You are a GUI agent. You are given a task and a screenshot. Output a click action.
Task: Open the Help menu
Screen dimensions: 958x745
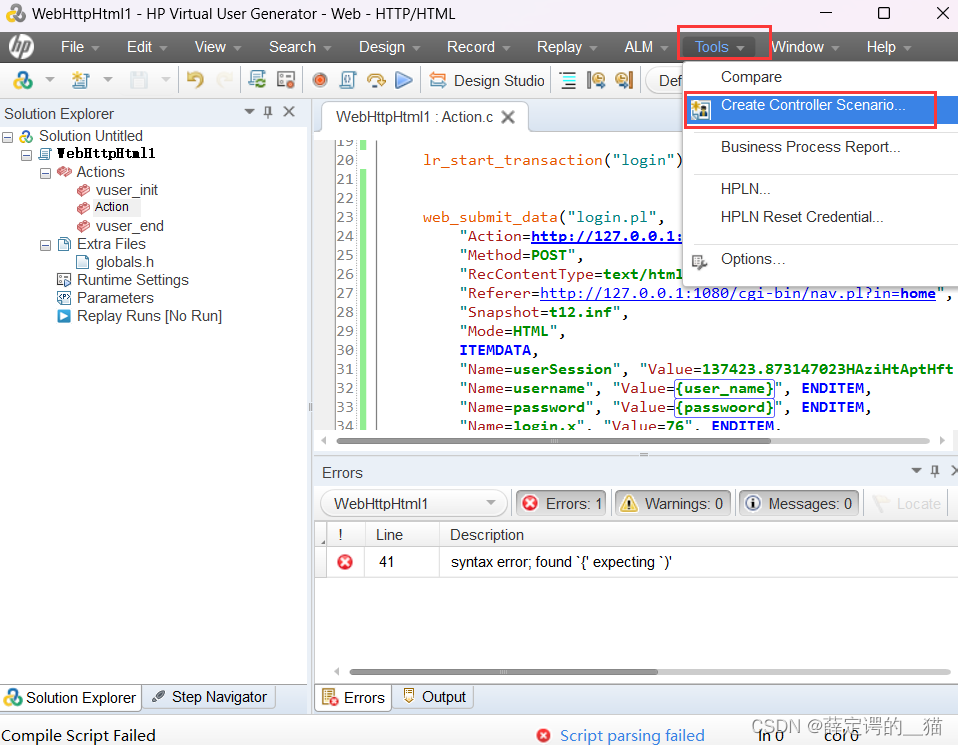tap(888, 47)
